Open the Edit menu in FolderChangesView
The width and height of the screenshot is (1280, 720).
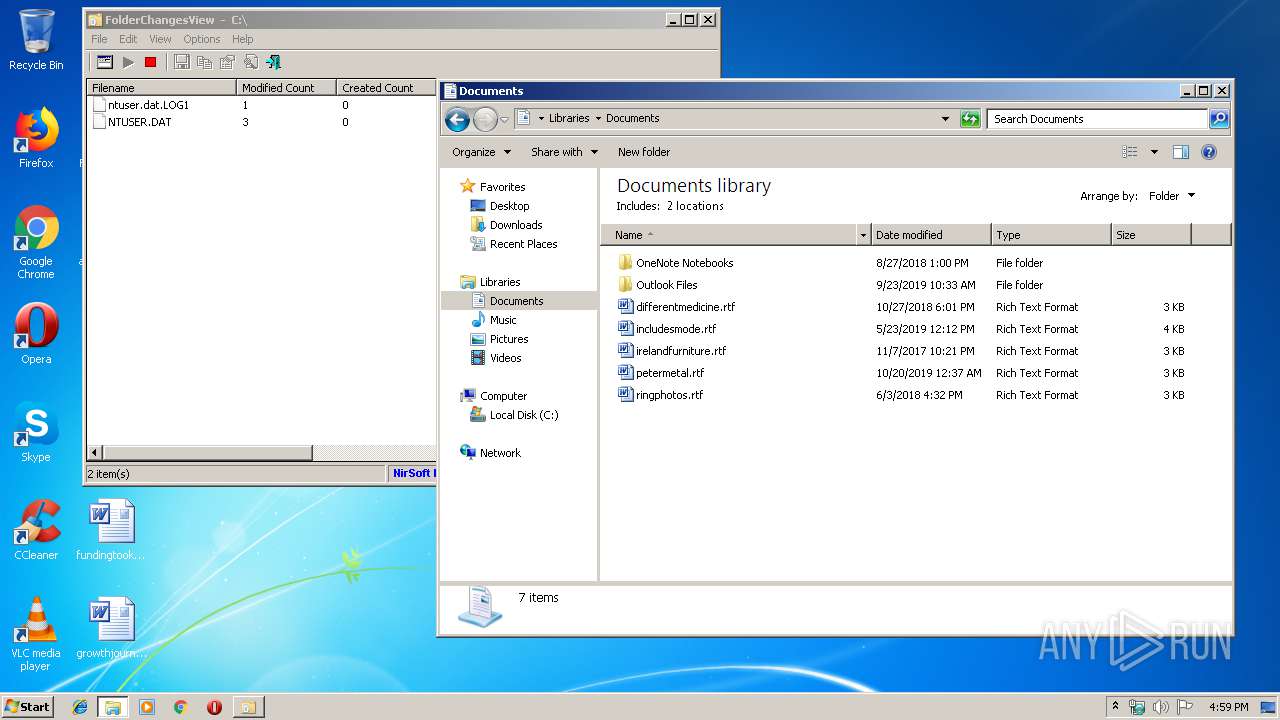[128, 39]
